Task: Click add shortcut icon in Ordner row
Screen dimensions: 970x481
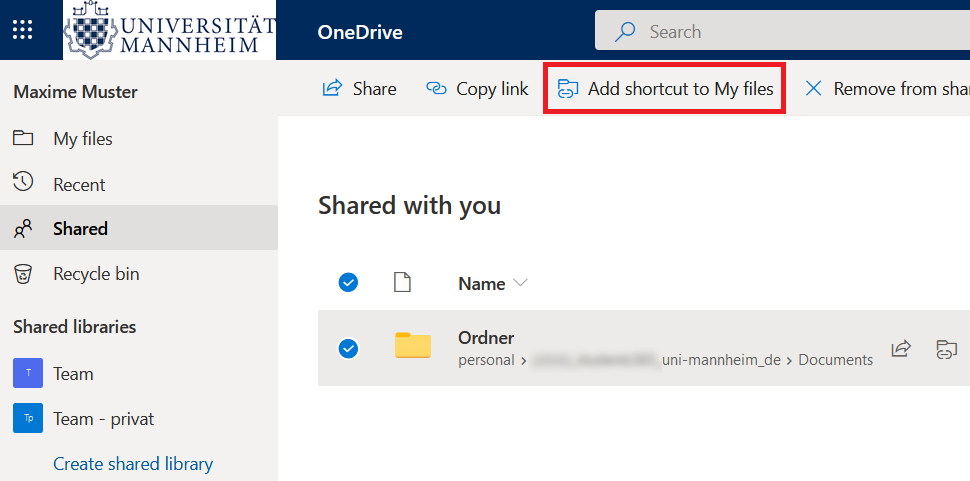Action: [x=946, y=349]
